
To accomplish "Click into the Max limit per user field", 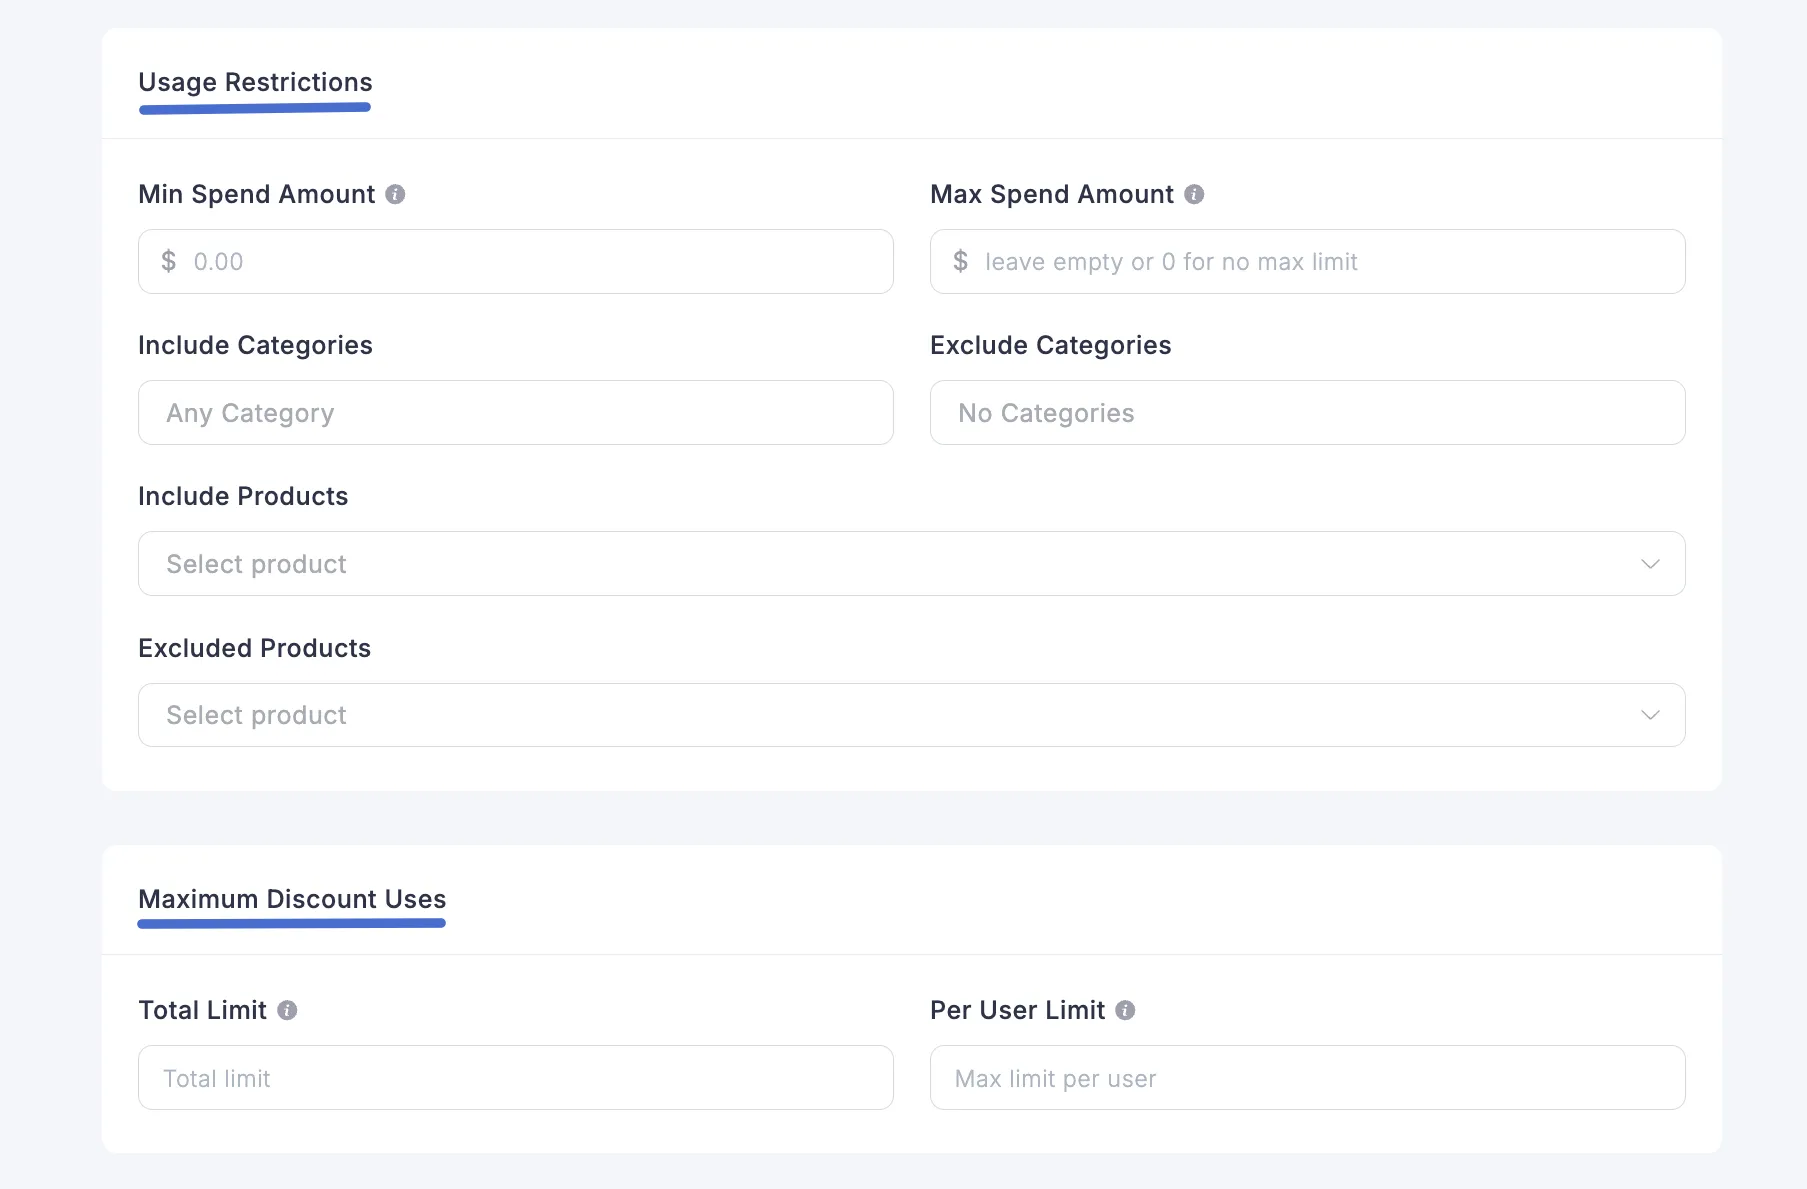I will pyautogui.click(x=1307, y=1078).
